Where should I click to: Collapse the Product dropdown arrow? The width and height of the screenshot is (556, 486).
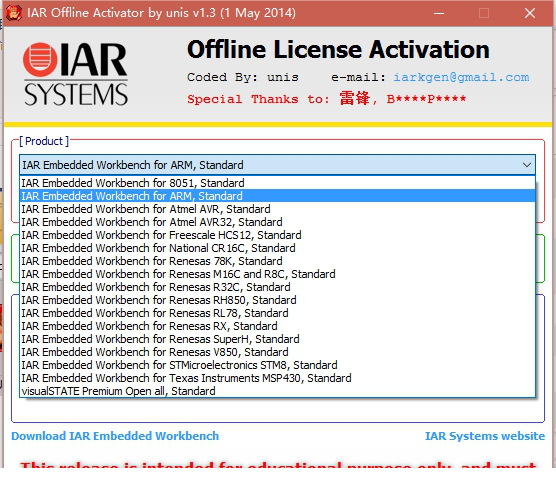coord(527,165)
